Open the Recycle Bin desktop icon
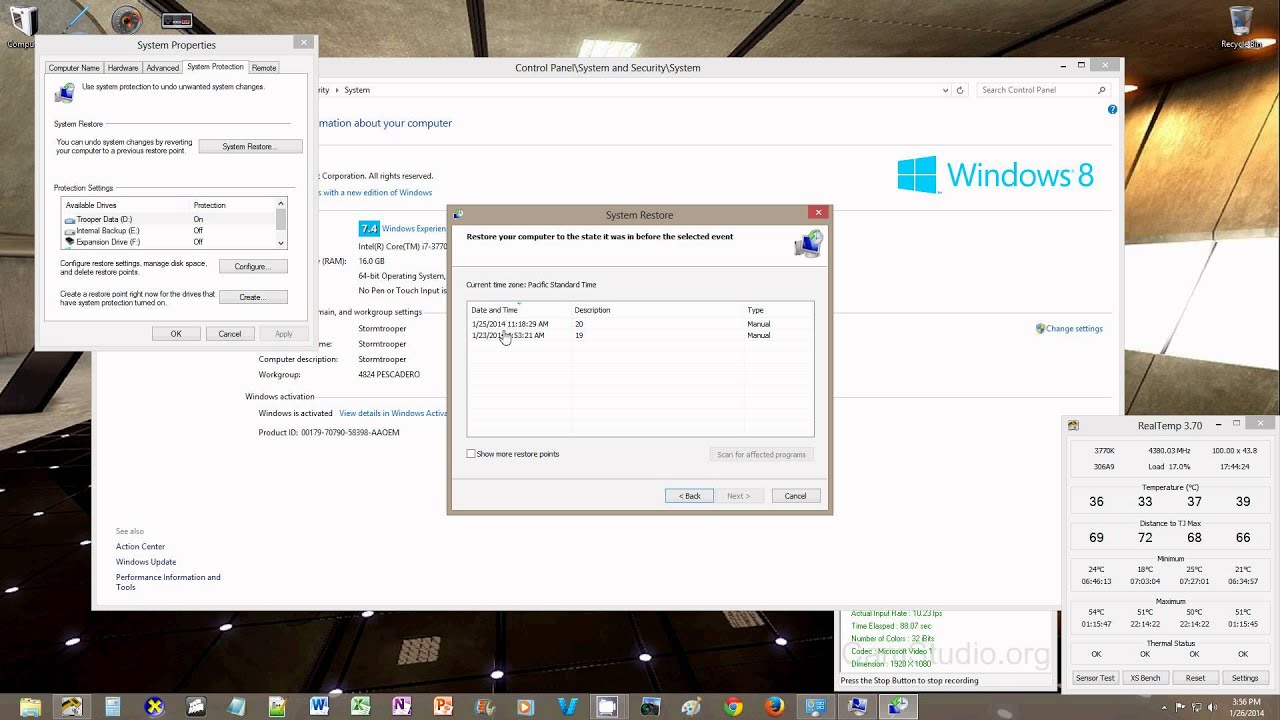 (x=1240, y=26)
